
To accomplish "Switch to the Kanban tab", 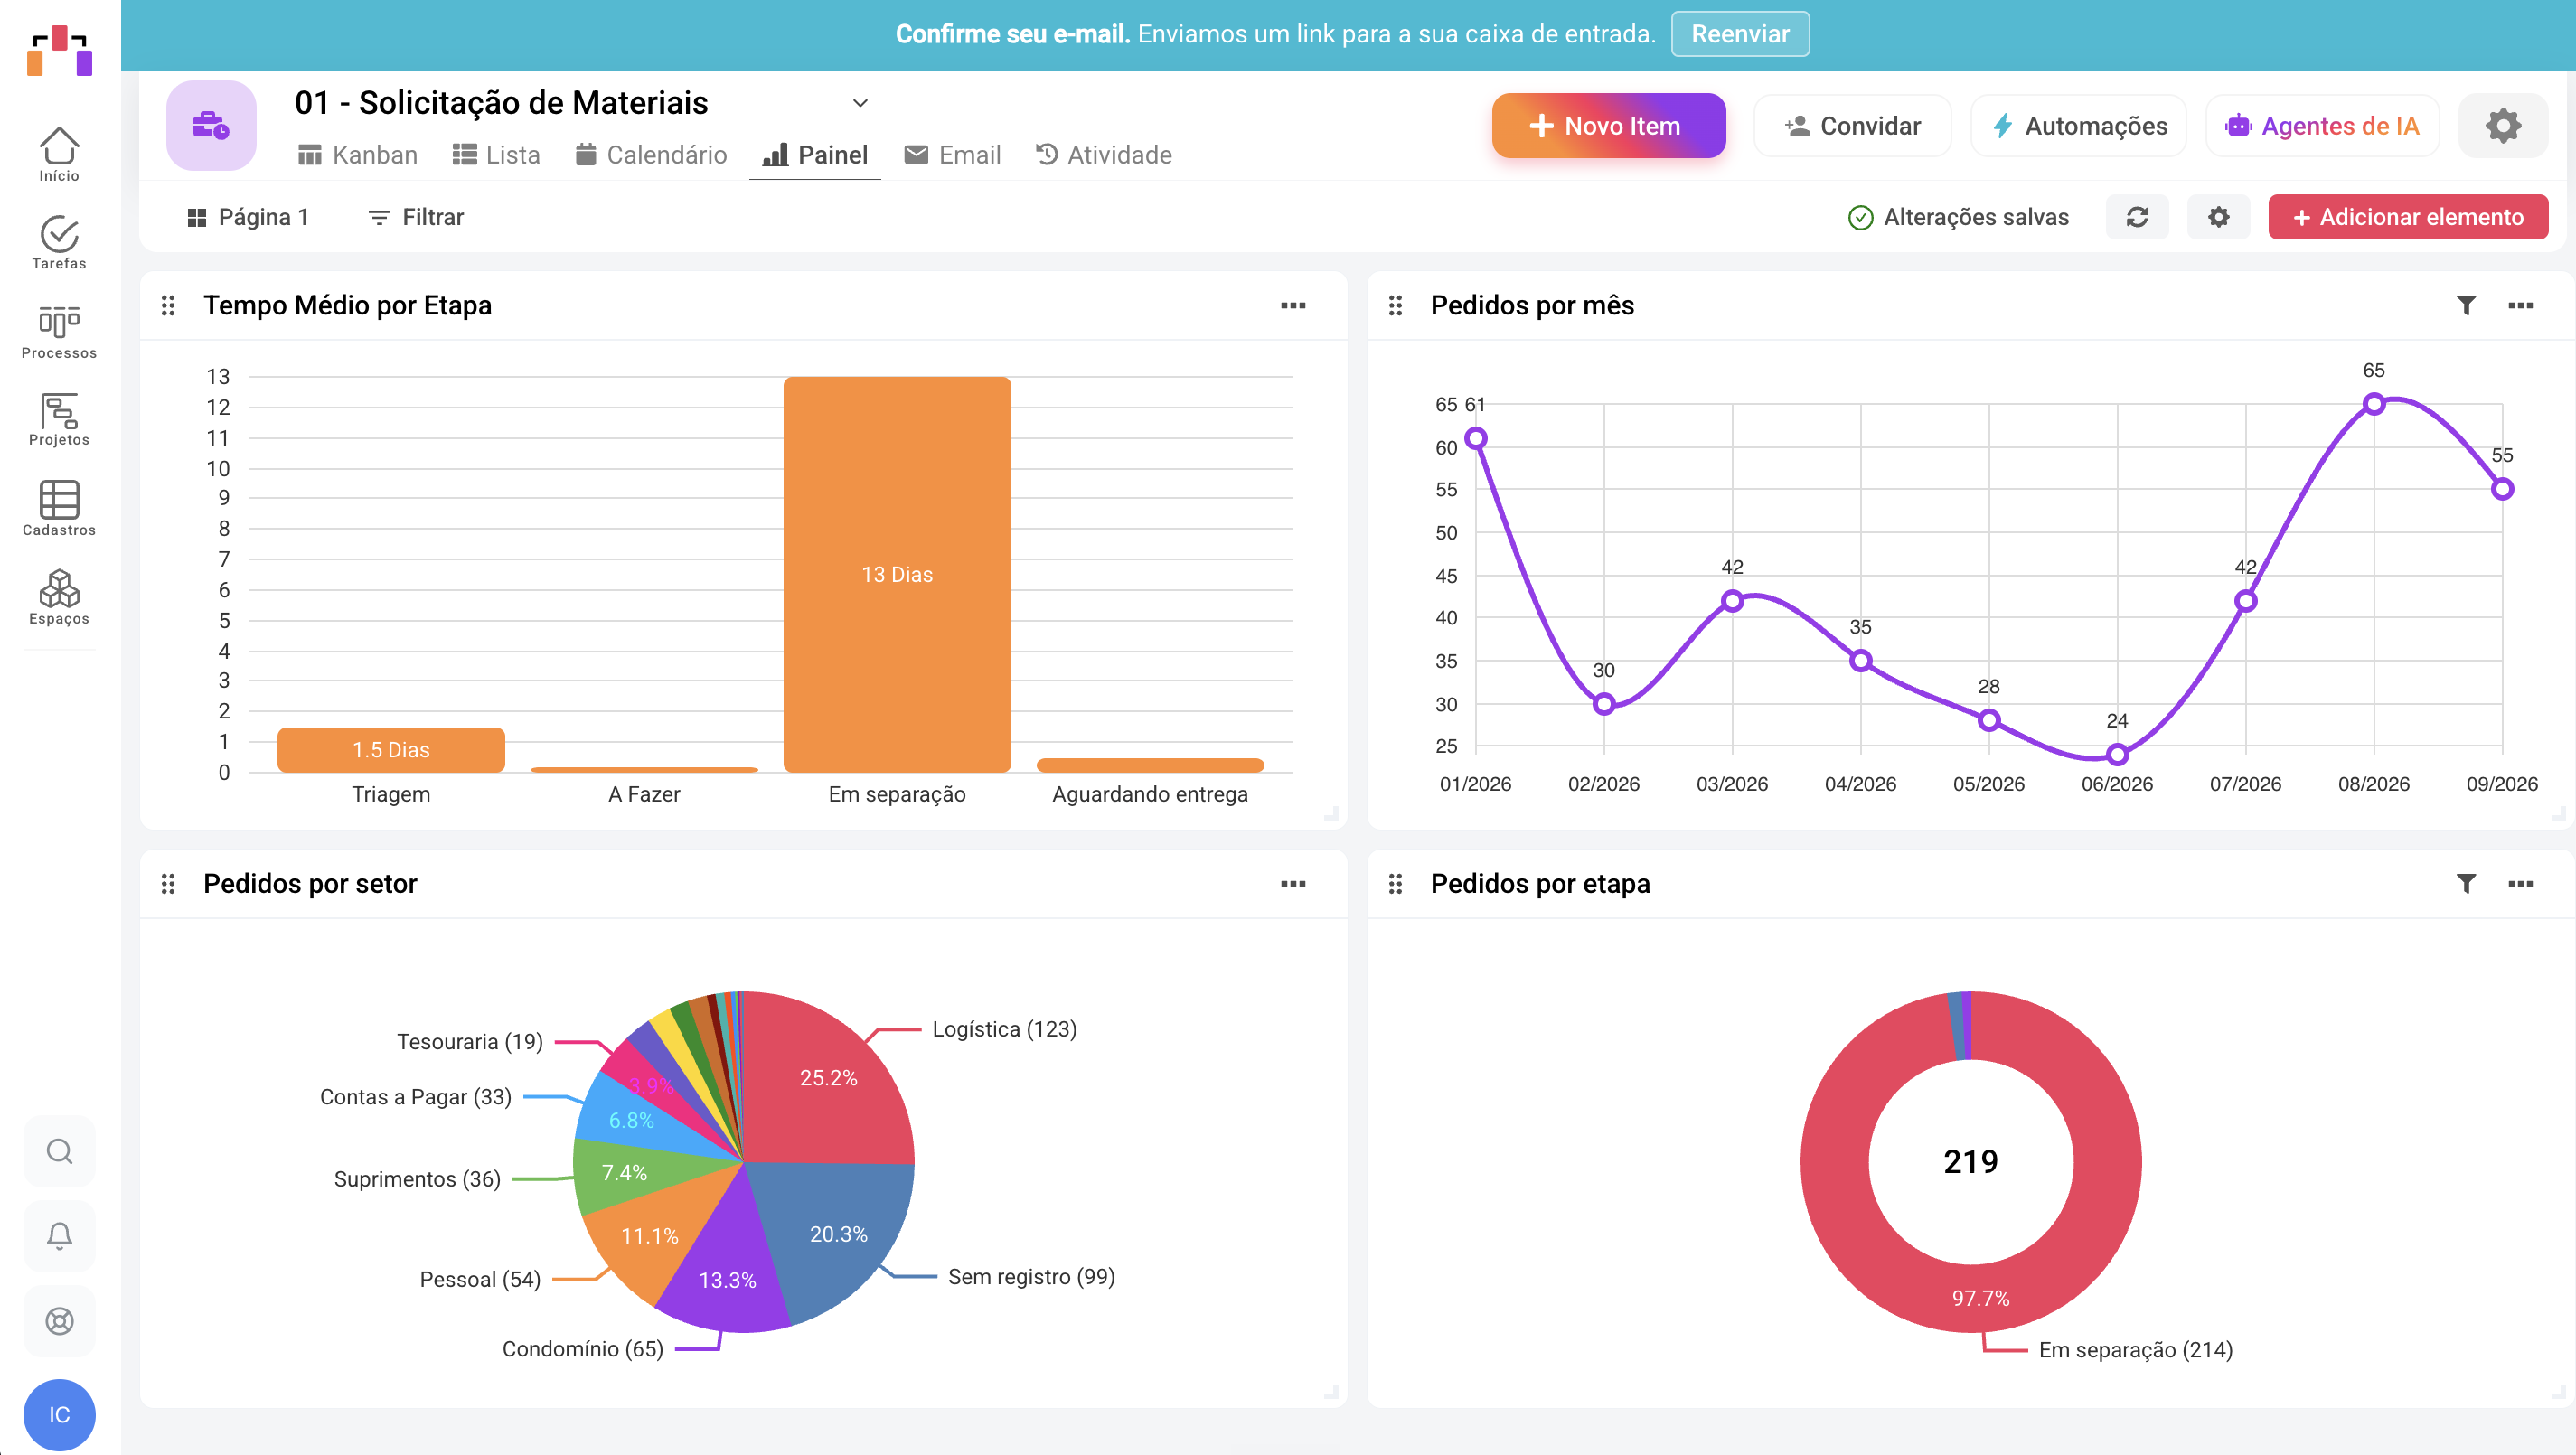I will click(358, 155).
